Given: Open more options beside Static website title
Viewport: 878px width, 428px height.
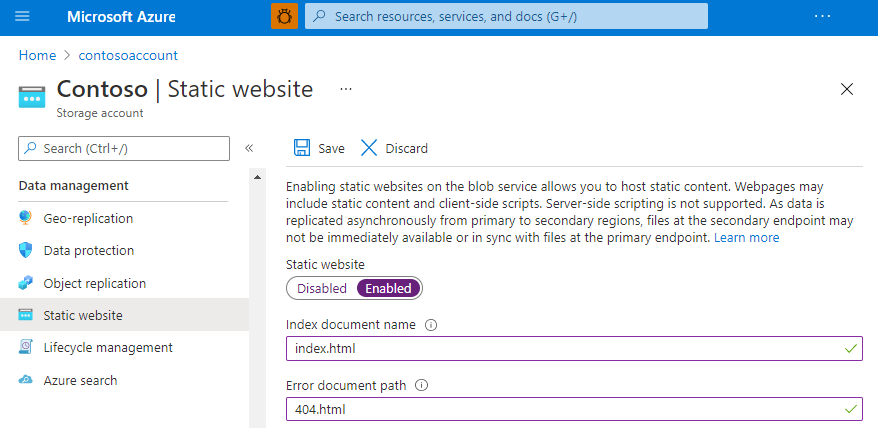Looking at the screenshot, I should coord(346,89).
